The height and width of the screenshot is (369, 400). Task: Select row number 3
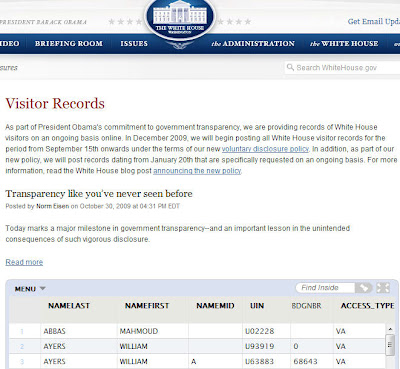[22, 361]
